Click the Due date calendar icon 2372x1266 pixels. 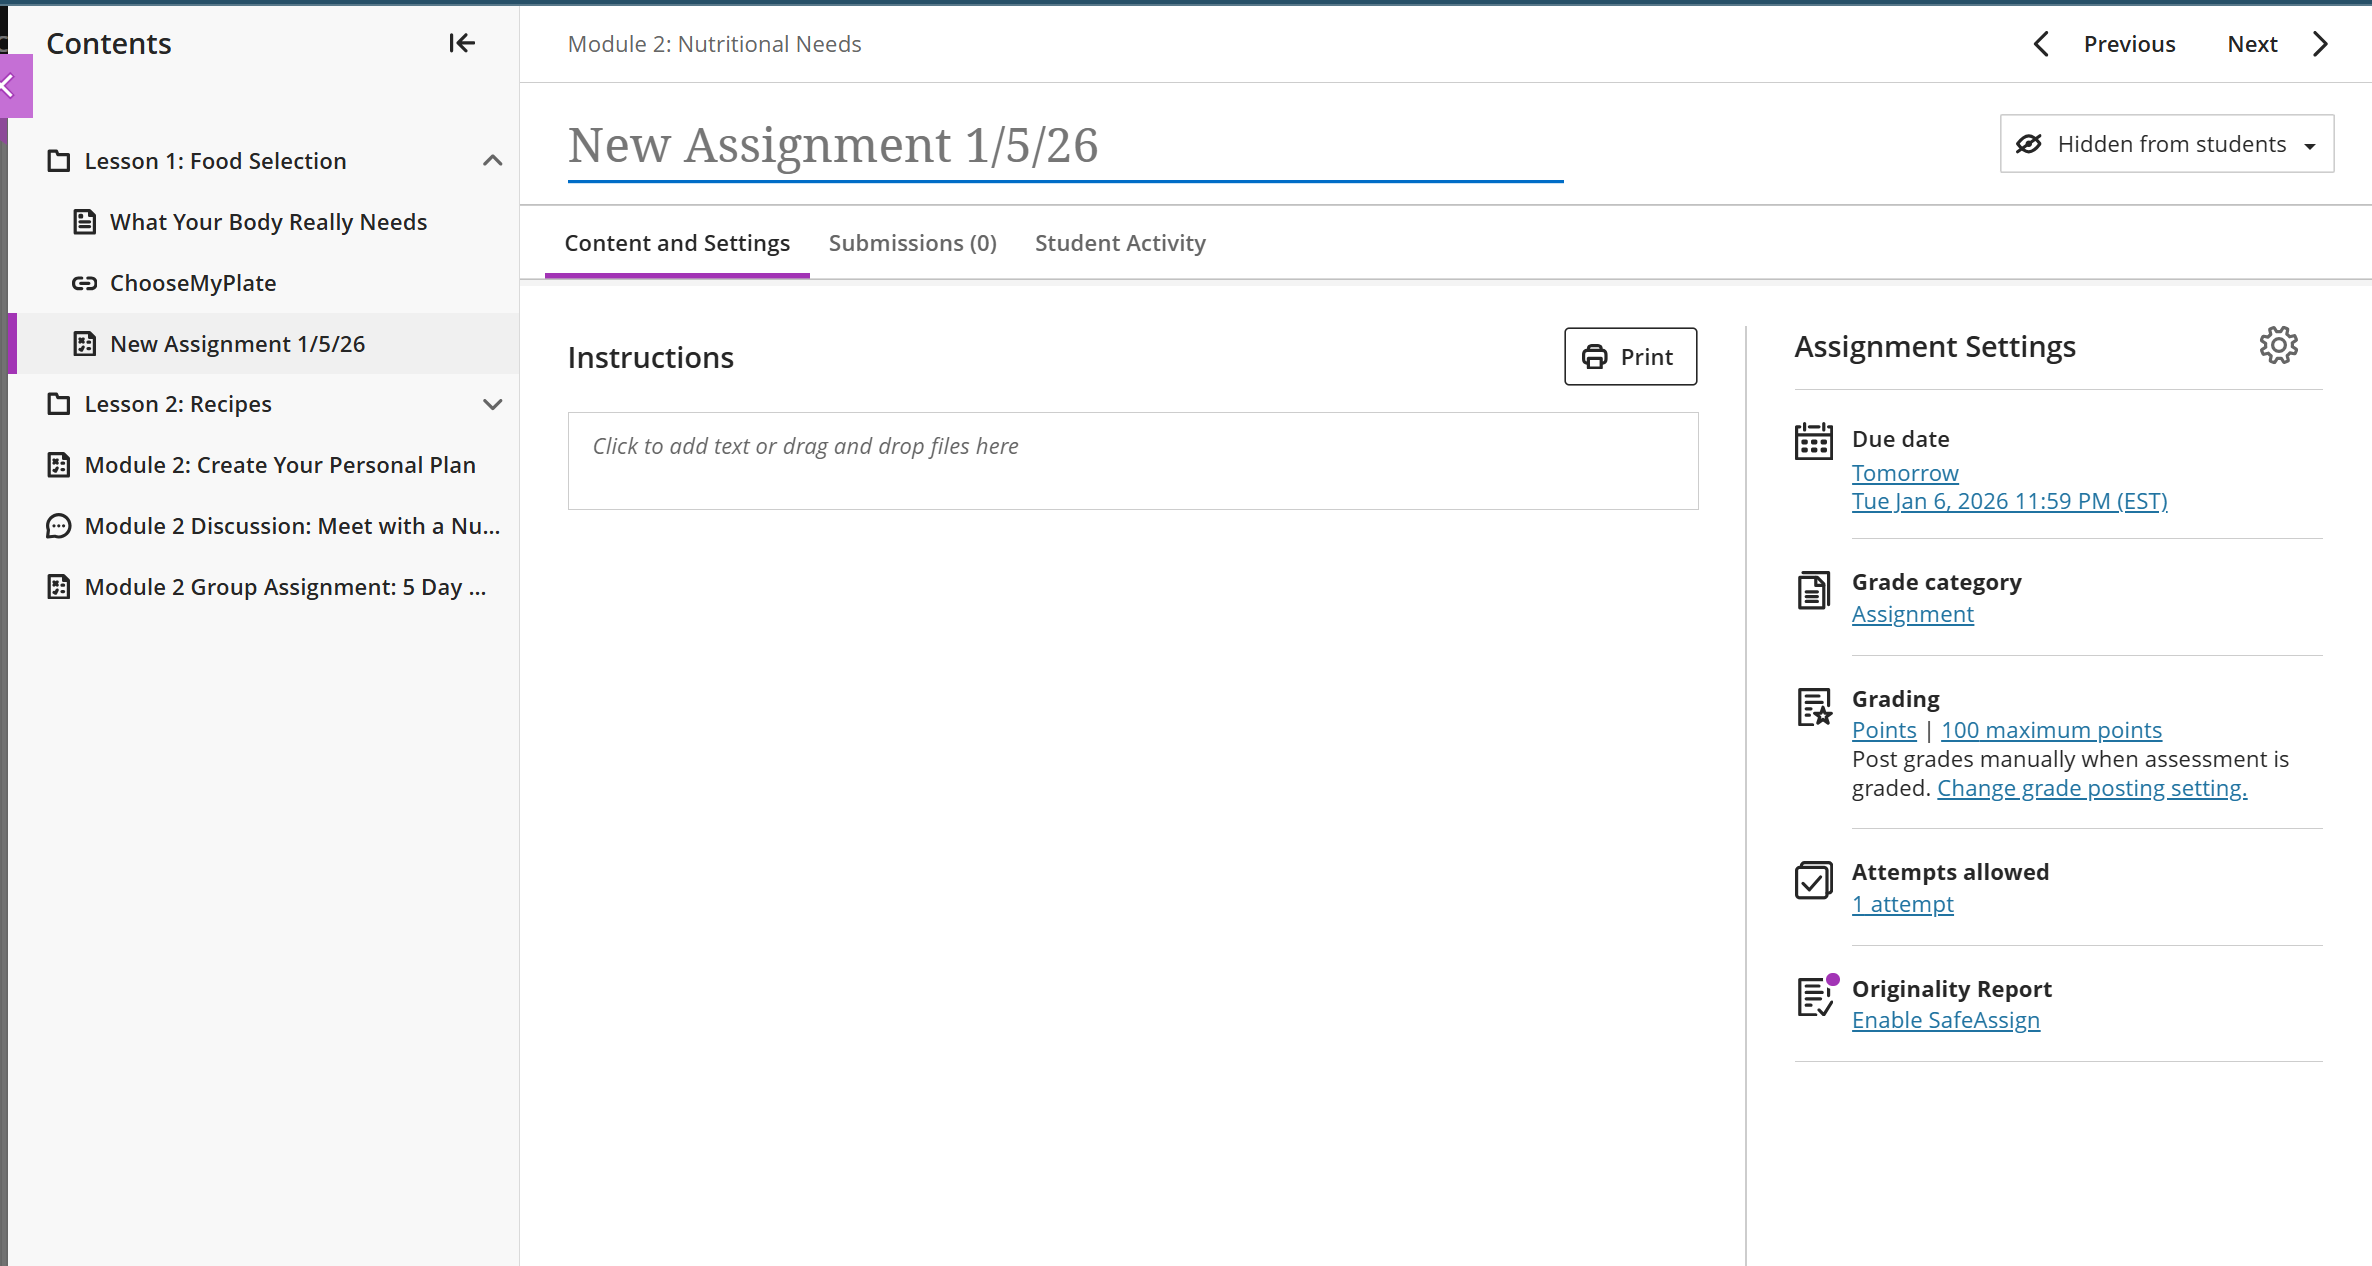[x=1814, y=441]
